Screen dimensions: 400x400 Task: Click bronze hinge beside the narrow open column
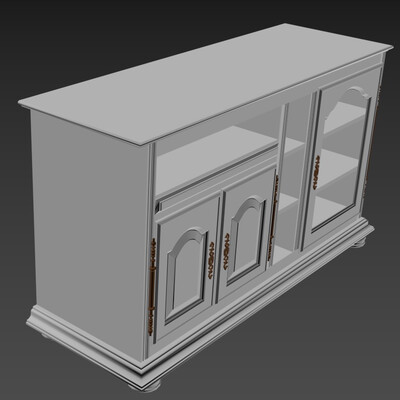[x=273, y=217]
